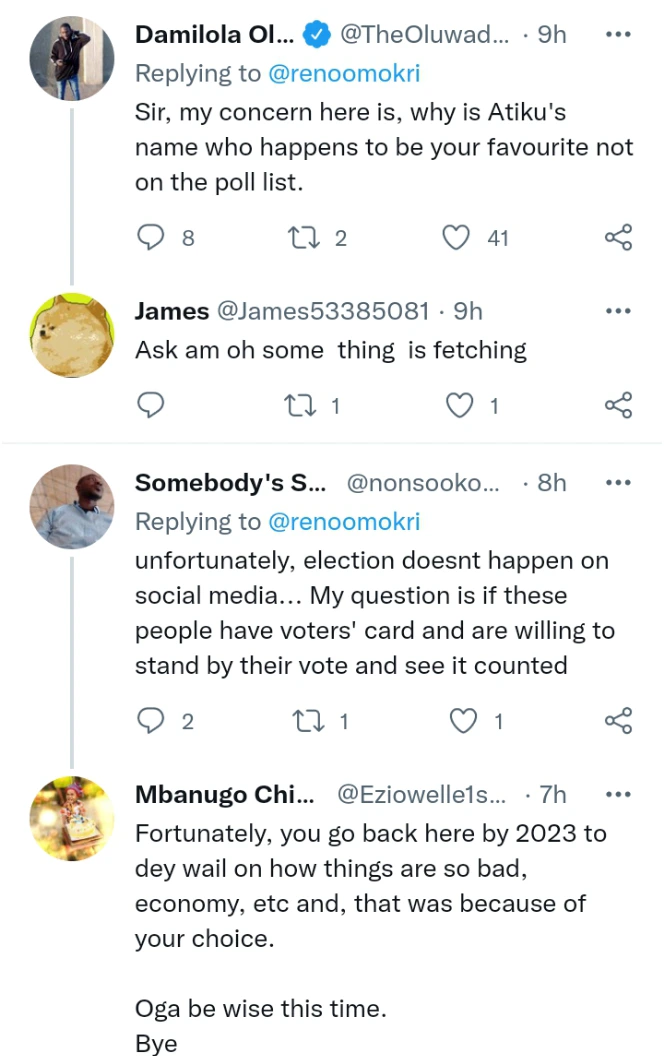Share Damilola's tweet about Atiku

[619, 237]
